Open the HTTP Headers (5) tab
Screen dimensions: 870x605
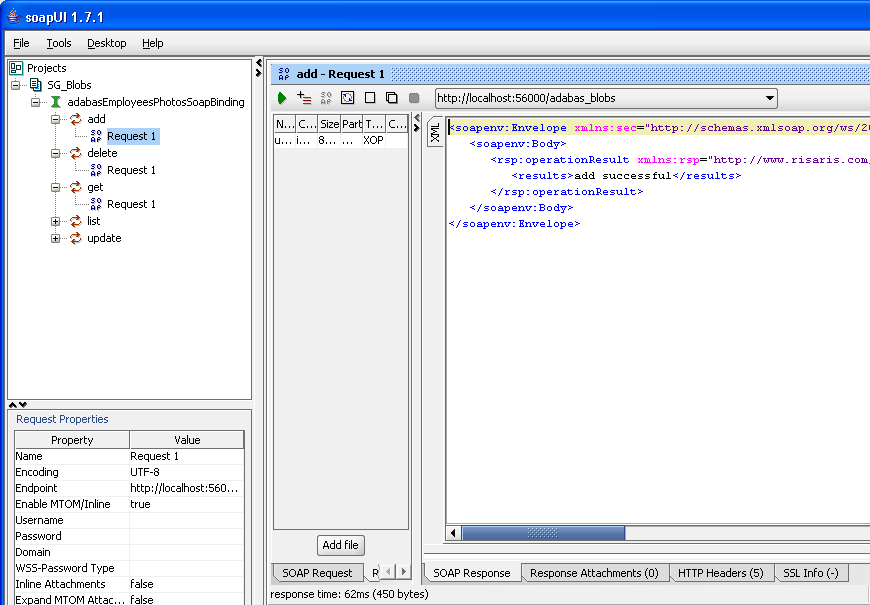coord(721,573)
